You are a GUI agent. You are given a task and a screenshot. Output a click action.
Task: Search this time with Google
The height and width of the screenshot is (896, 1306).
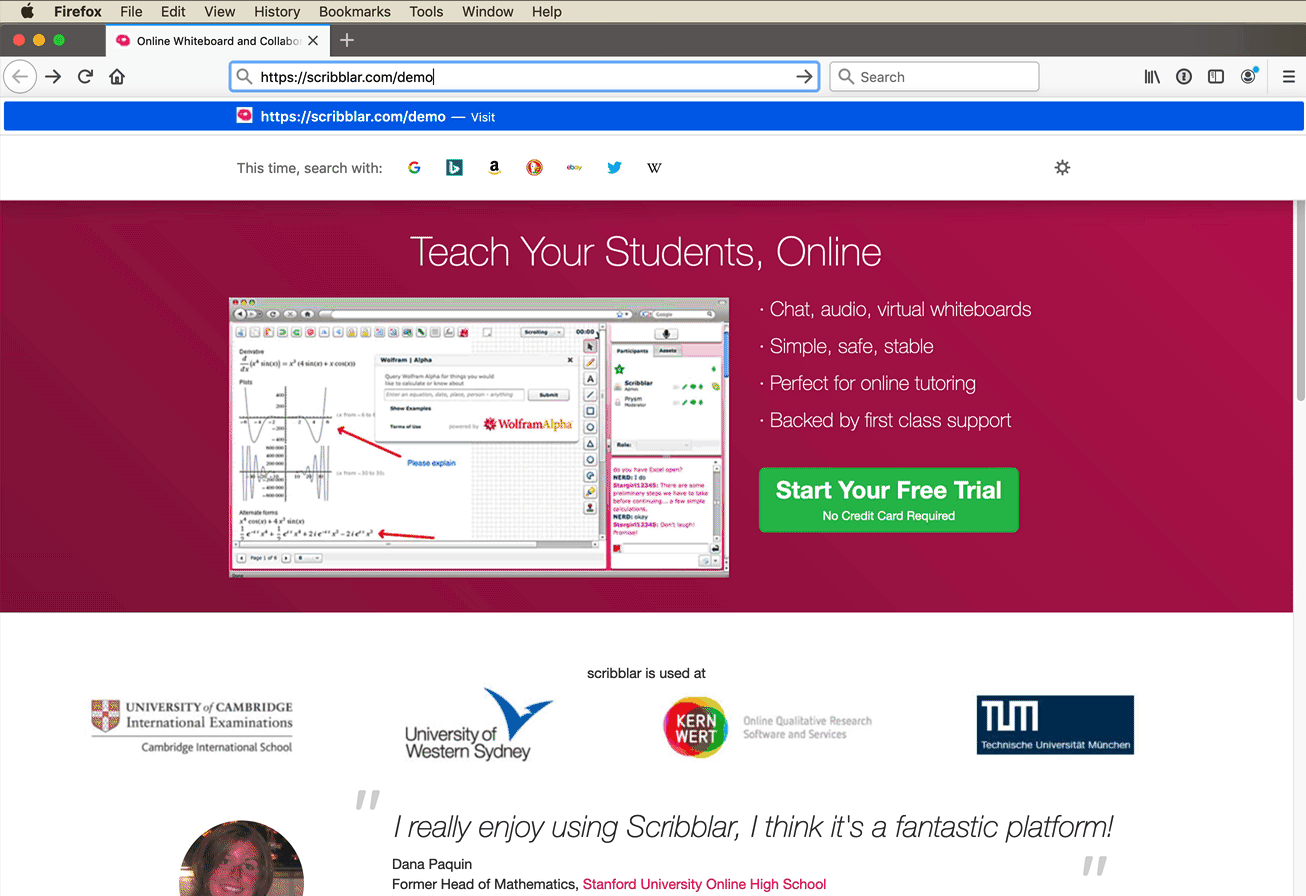[414, 168]
